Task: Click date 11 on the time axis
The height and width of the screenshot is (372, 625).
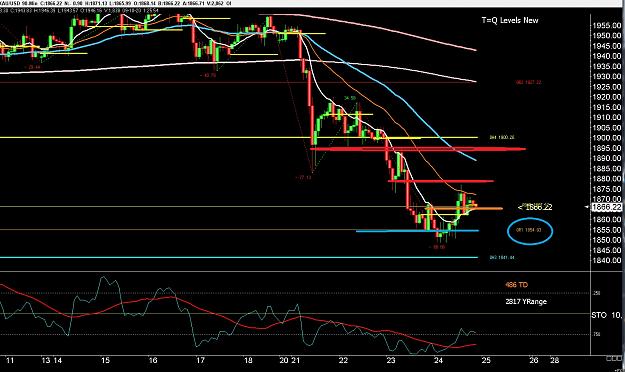Action: coord(10,360)
